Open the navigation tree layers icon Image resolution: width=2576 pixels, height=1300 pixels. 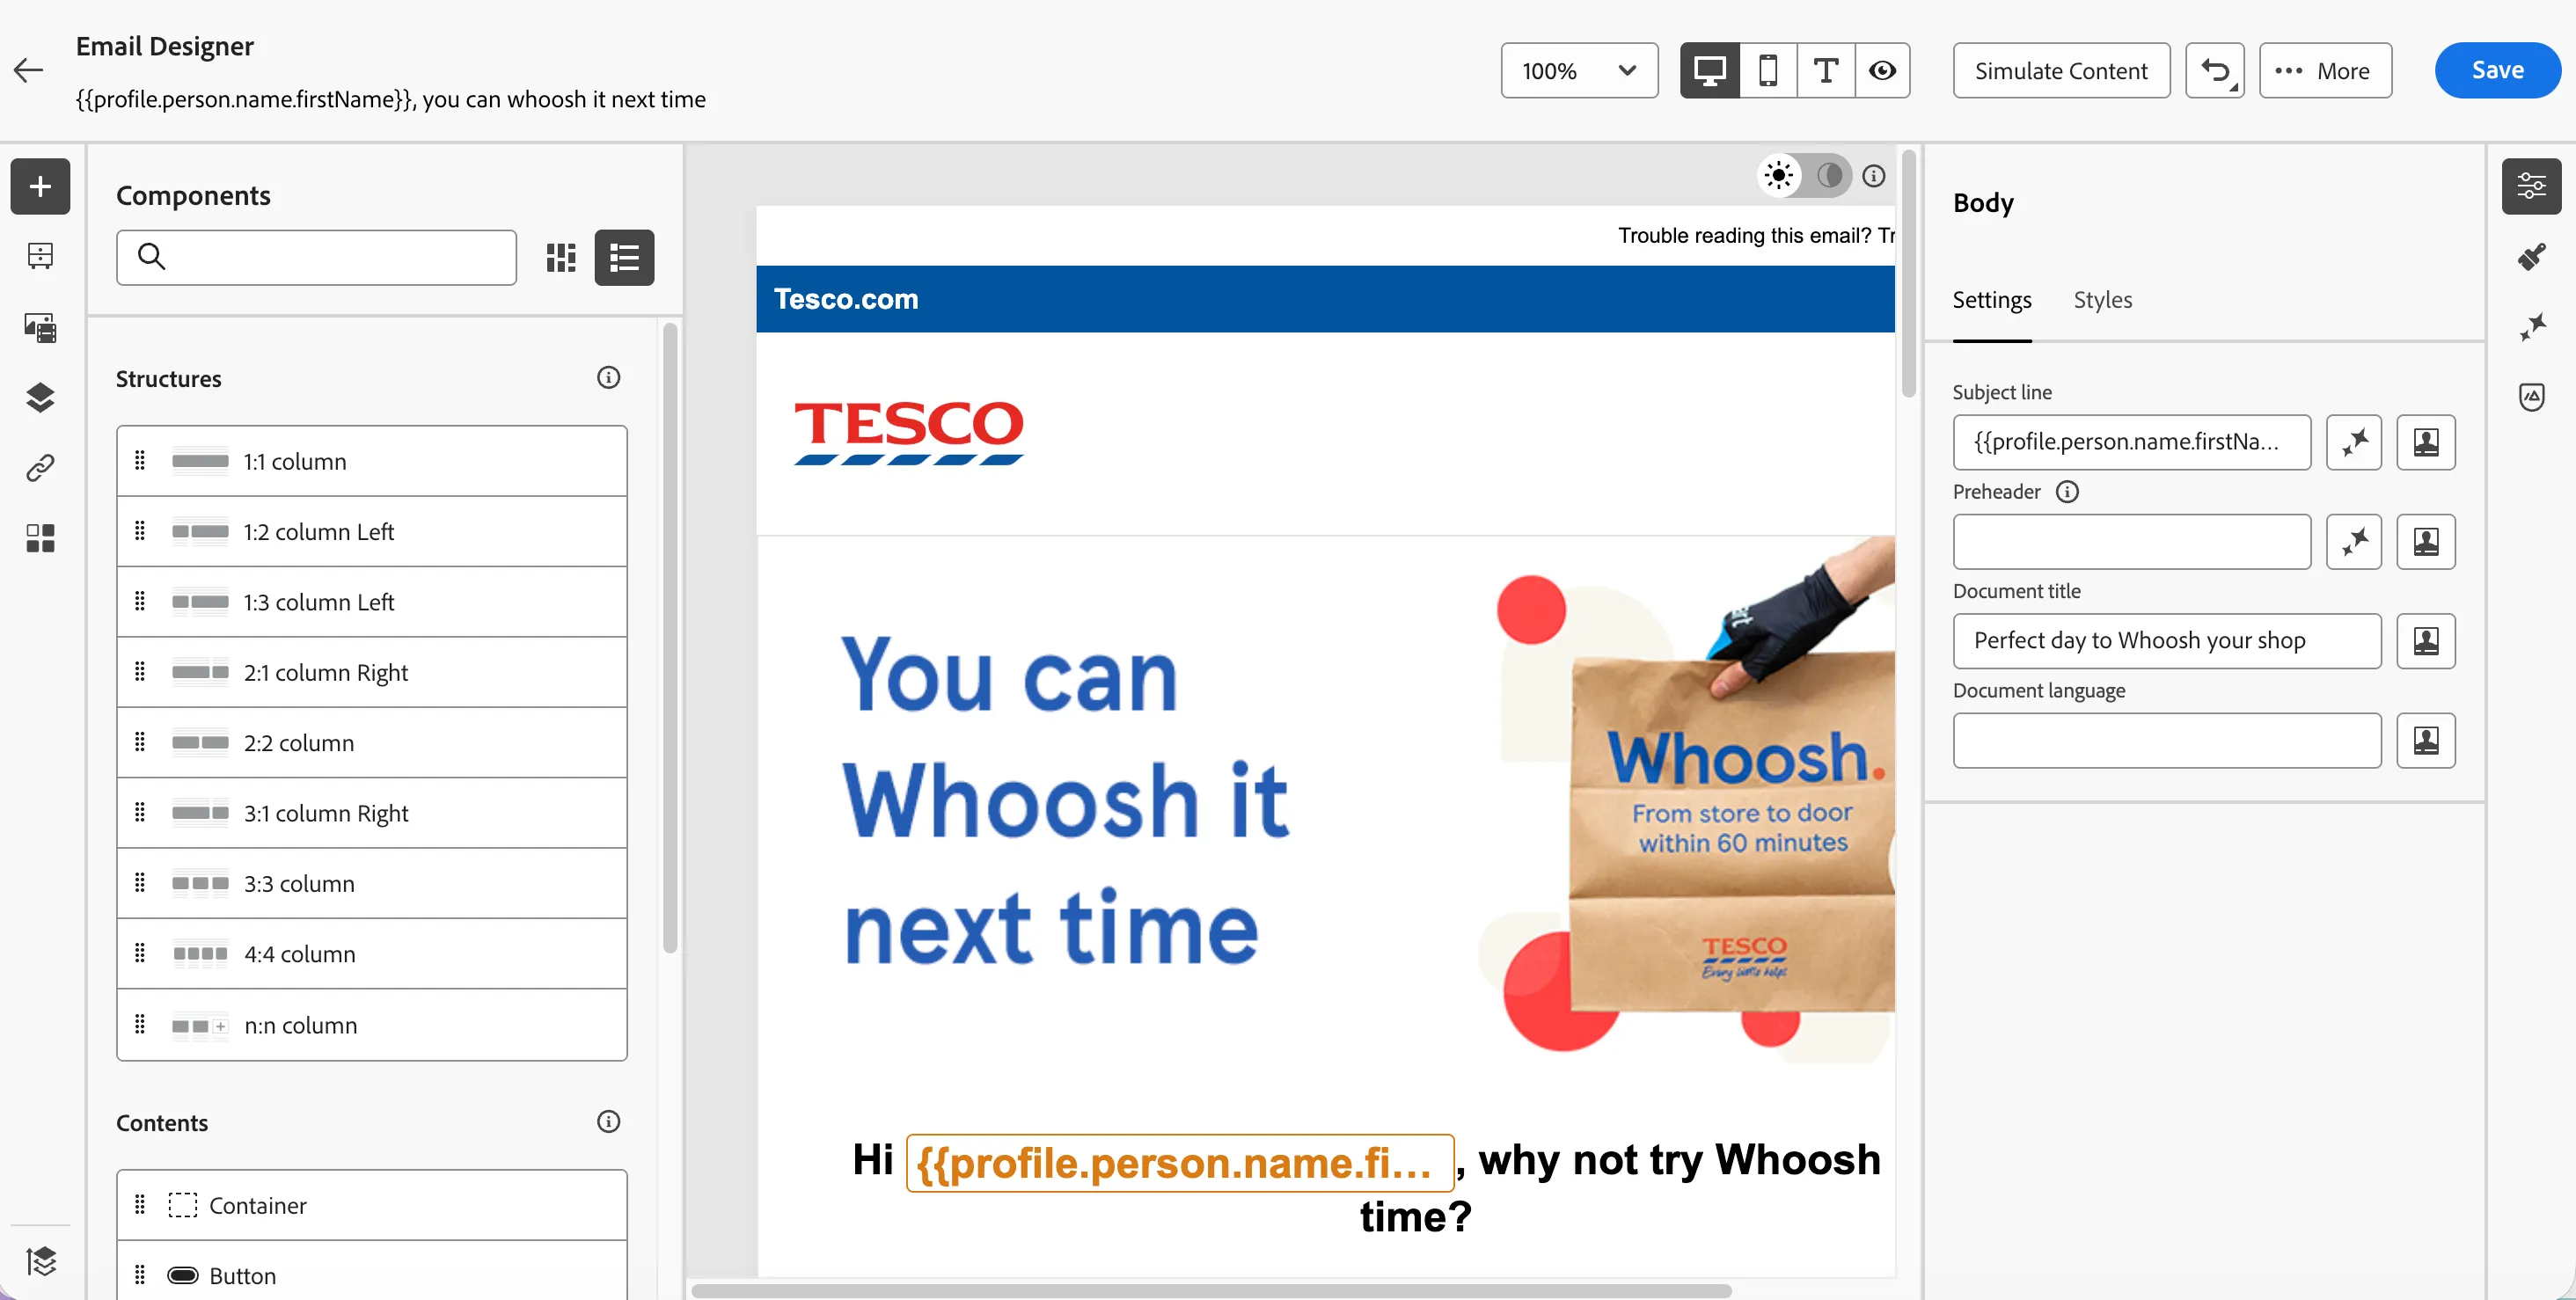click(x=40, y=398)
